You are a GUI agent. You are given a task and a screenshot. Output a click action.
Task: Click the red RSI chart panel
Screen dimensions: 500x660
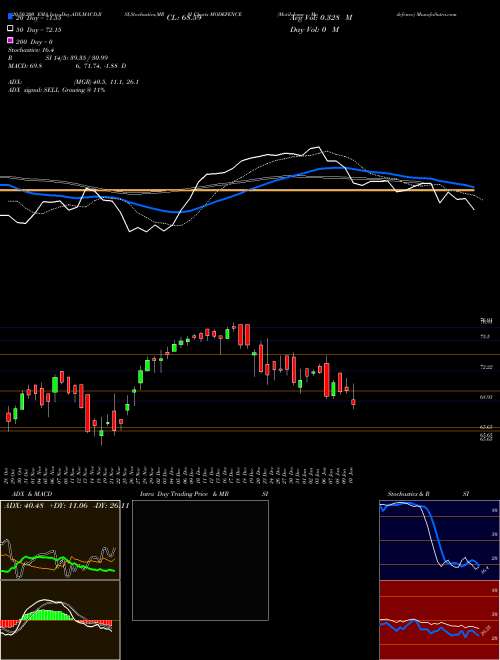(x=439, y=620)
